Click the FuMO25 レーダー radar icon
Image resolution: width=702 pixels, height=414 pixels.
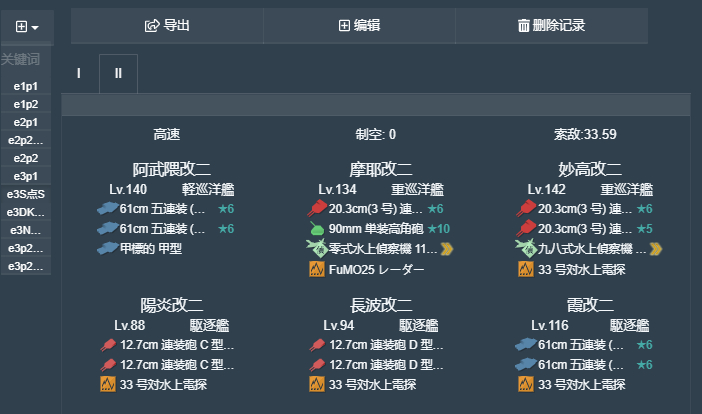[x=316, y=269]
